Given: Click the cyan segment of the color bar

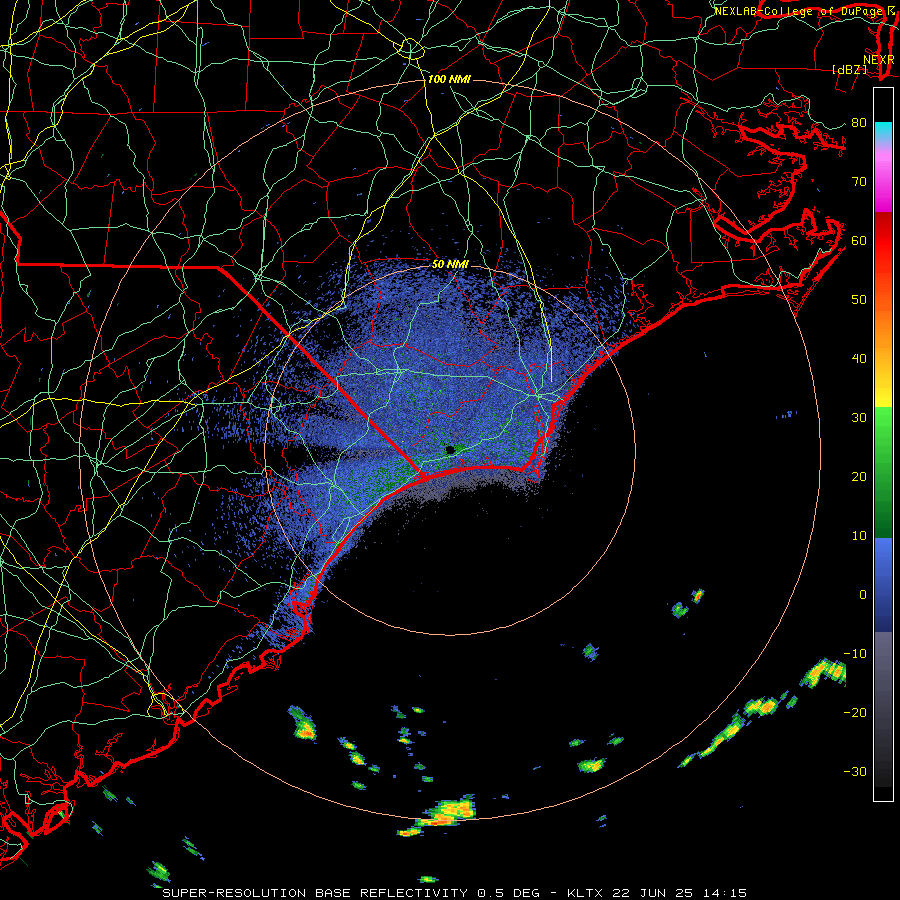Looking at the screenshot, I should [883, 129].
